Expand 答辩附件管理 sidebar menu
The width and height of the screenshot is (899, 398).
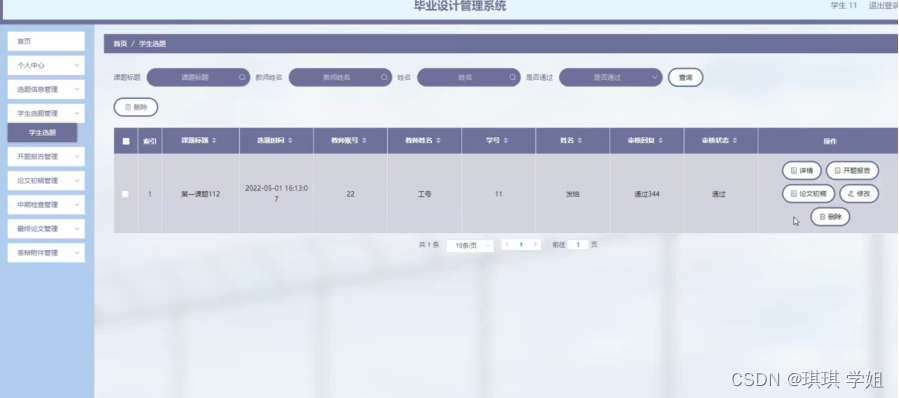[x=46, y=253]
